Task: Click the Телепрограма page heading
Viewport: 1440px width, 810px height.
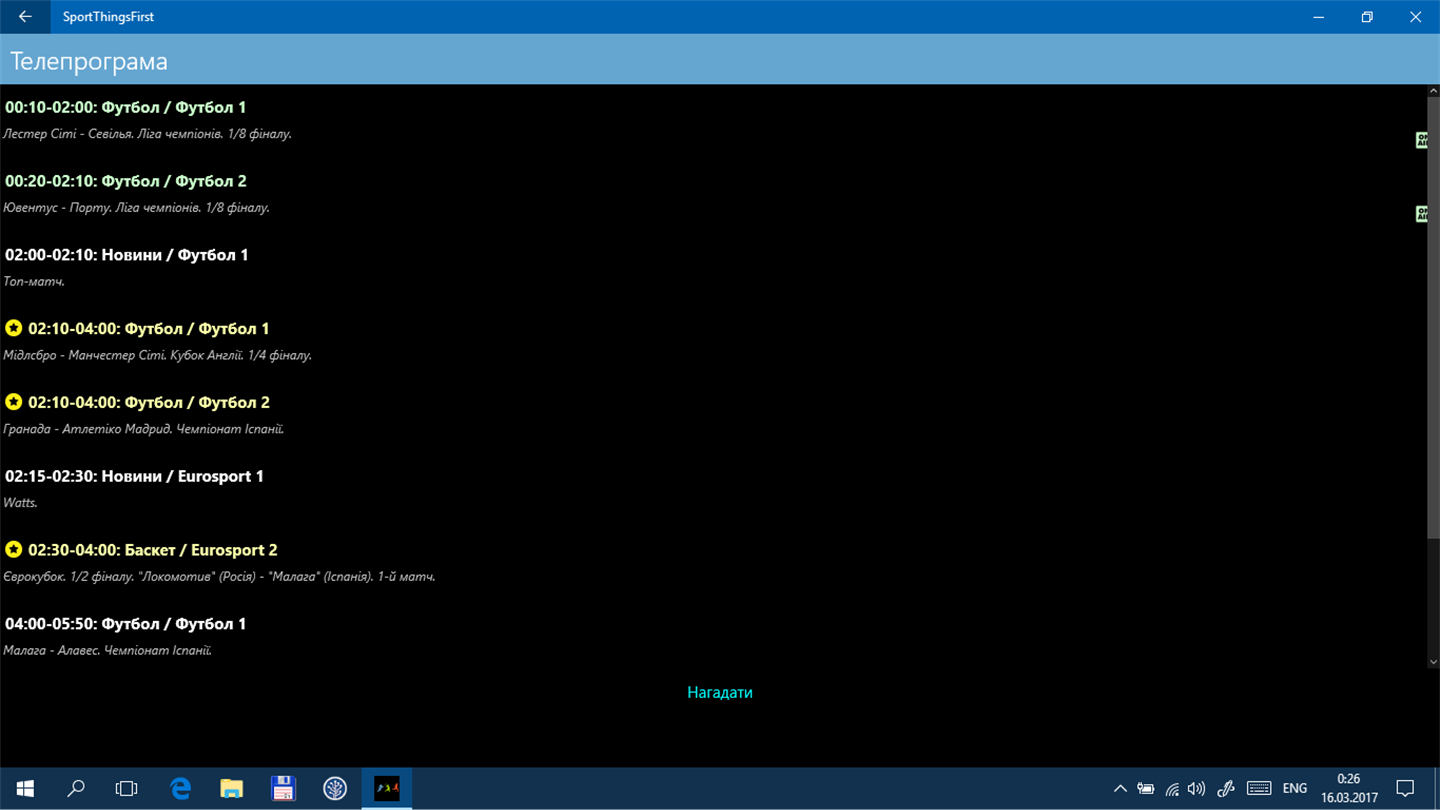Action: coord(89,61)
